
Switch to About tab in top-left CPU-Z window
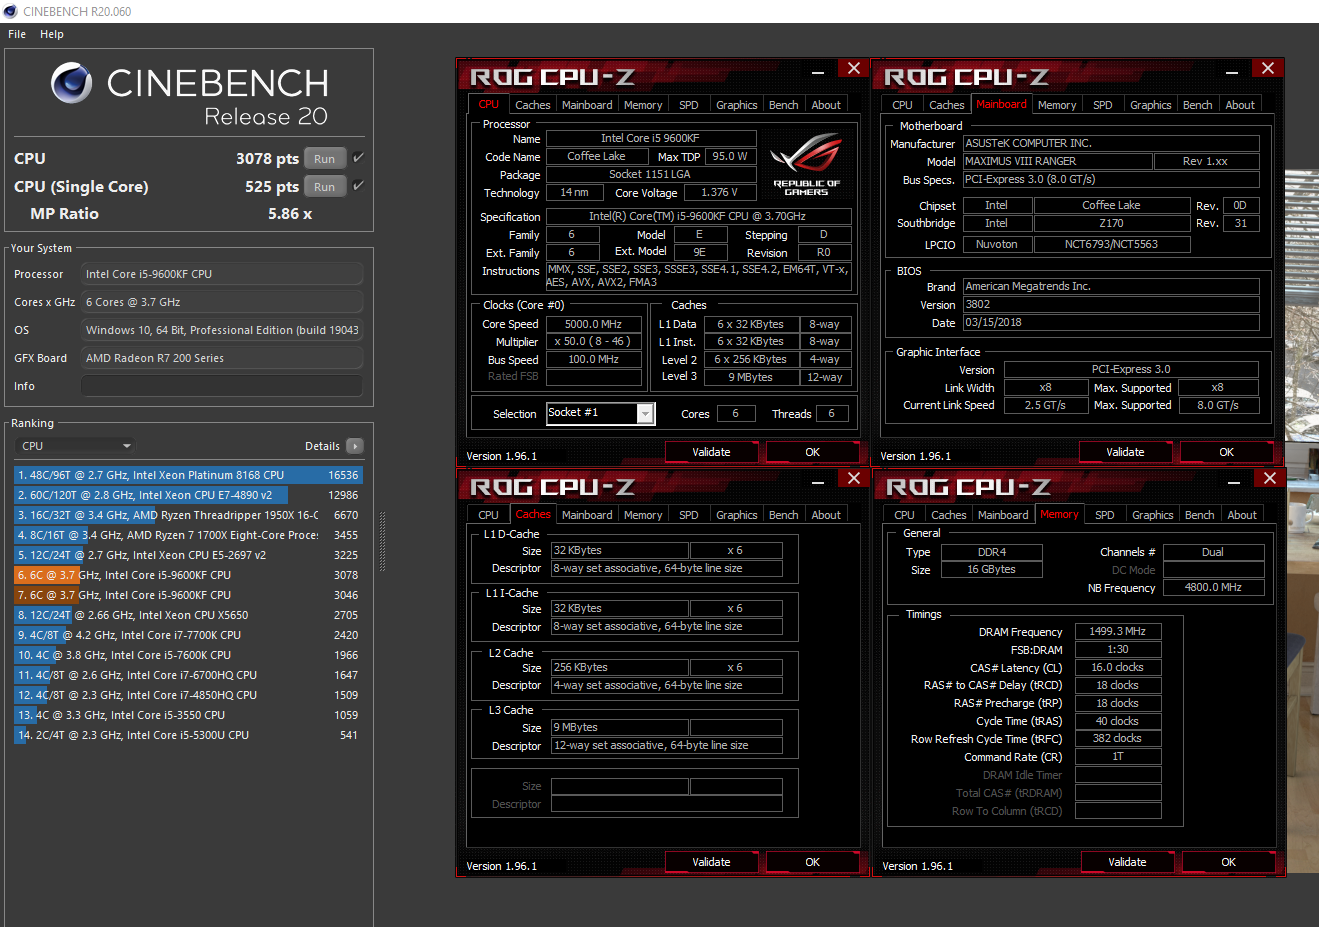pos(826,105)
